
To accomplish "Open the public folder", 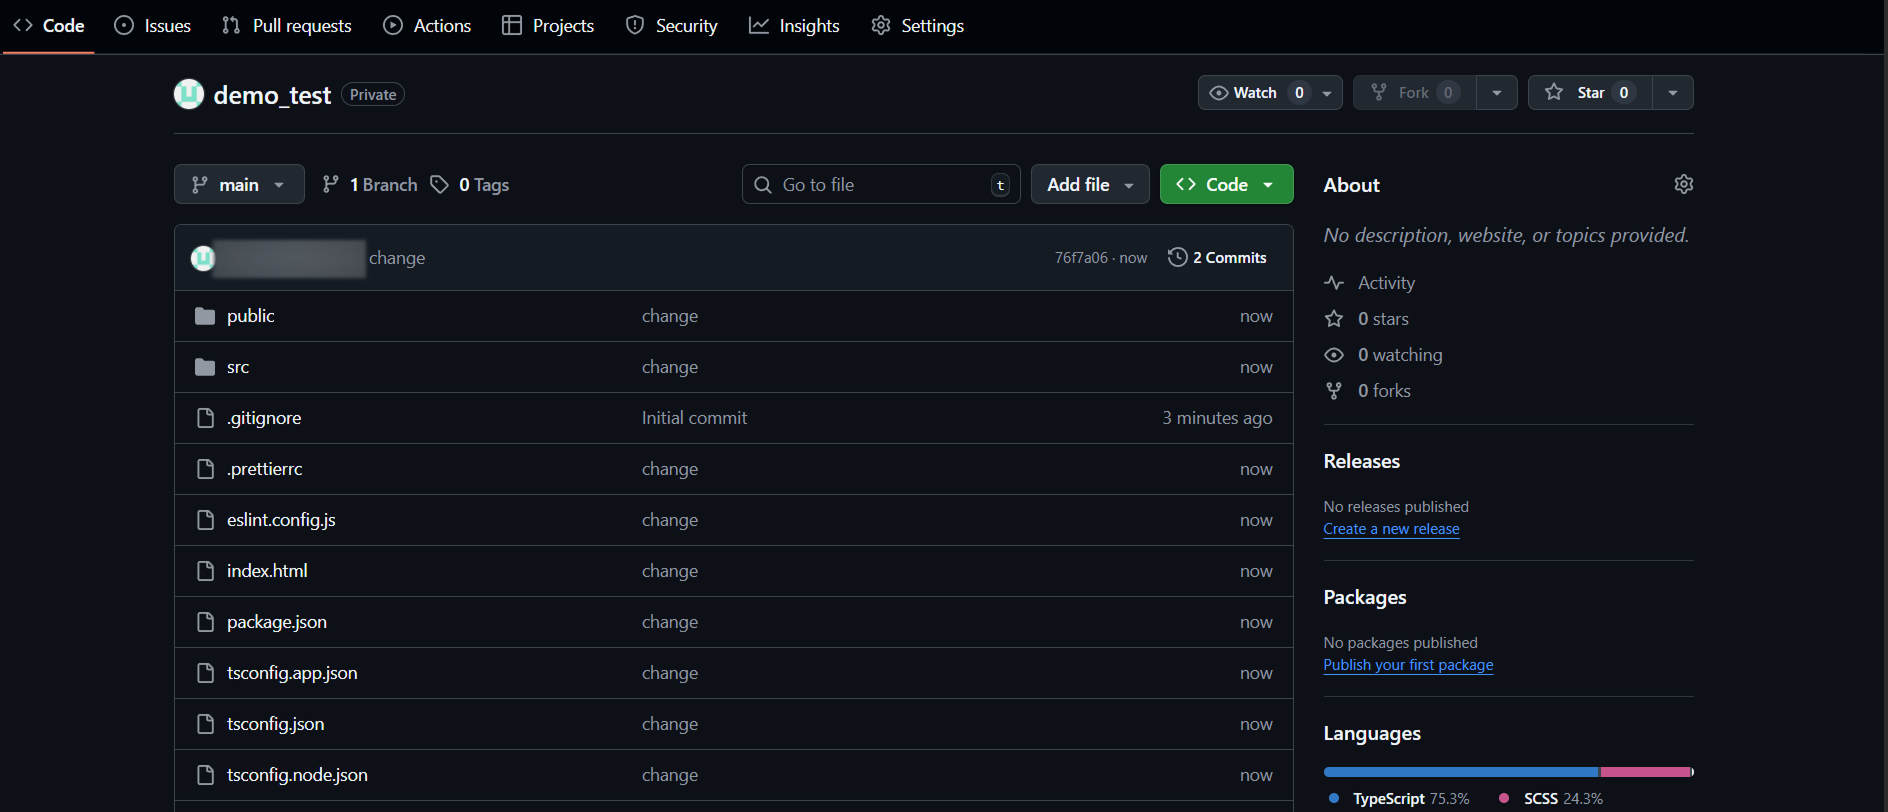I will pyautogui.click(x=250, y=316).
